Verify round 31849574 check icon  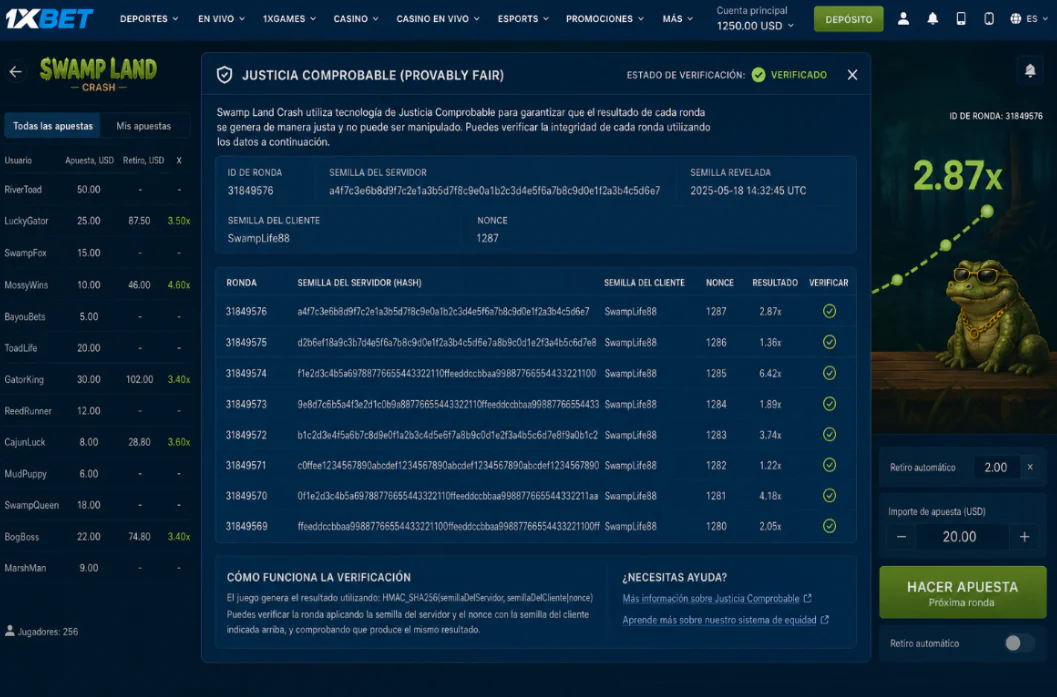[x=829, y=373]
